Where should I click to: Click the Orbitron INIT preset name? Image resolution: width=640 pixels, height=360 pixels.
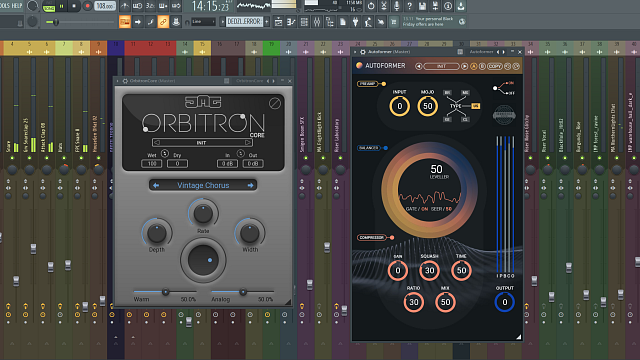click(202, 143)
